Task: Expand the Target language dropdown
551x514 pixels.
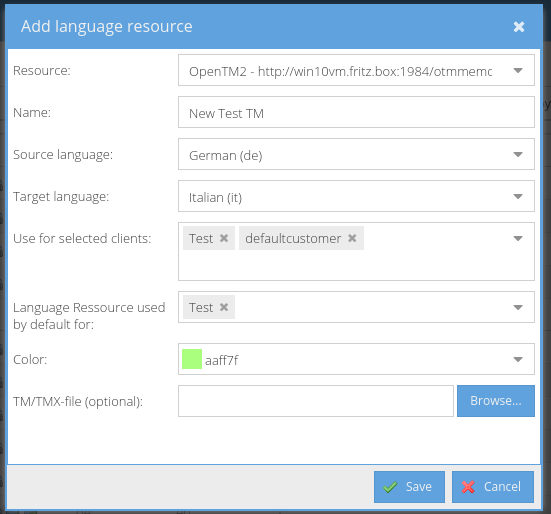Action: (x=518, y=196)
